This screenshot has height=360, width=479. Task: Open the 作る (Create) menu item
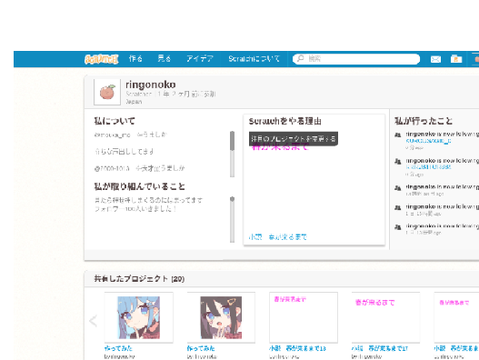[136, 59]
